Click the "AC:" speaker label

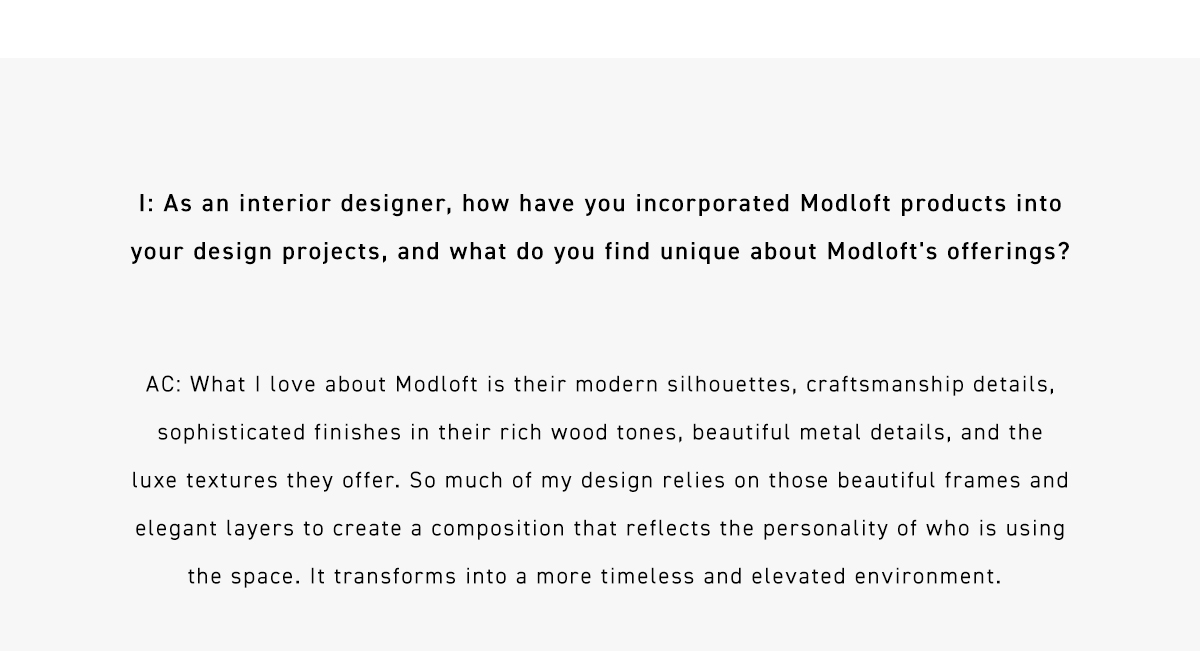164,385
